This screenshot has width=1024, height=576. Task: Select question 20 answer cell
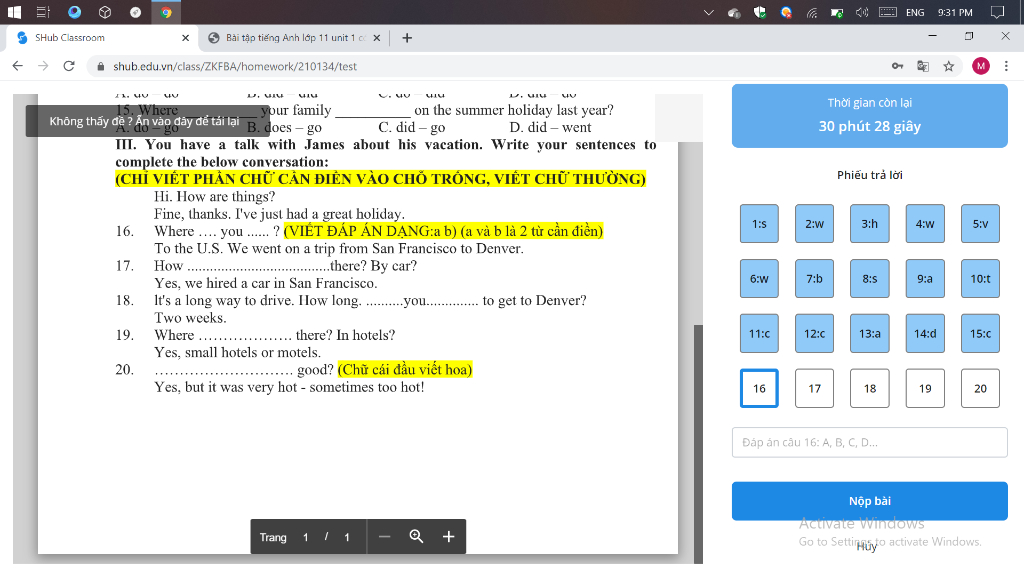(980, 389)
